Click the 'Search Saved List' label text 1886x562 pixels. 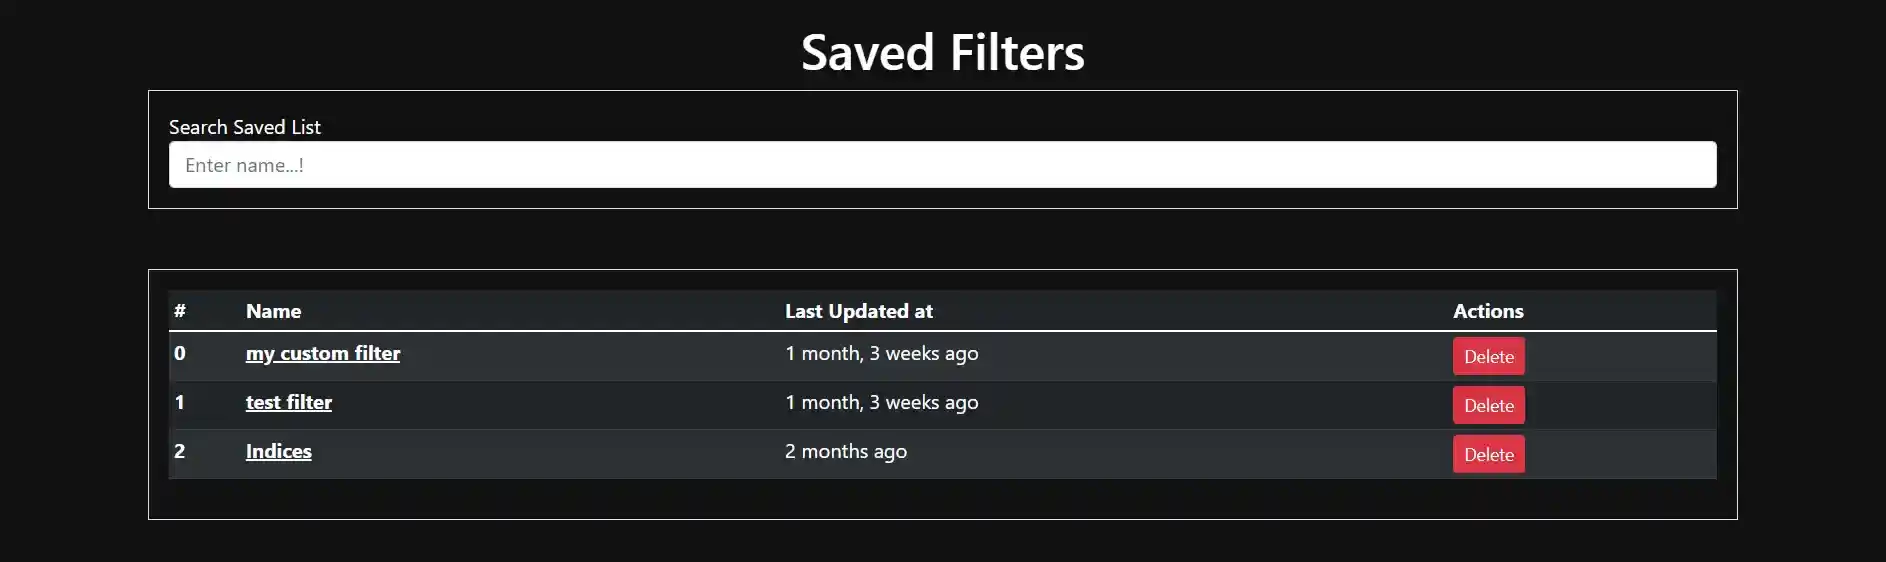(245, 127)
